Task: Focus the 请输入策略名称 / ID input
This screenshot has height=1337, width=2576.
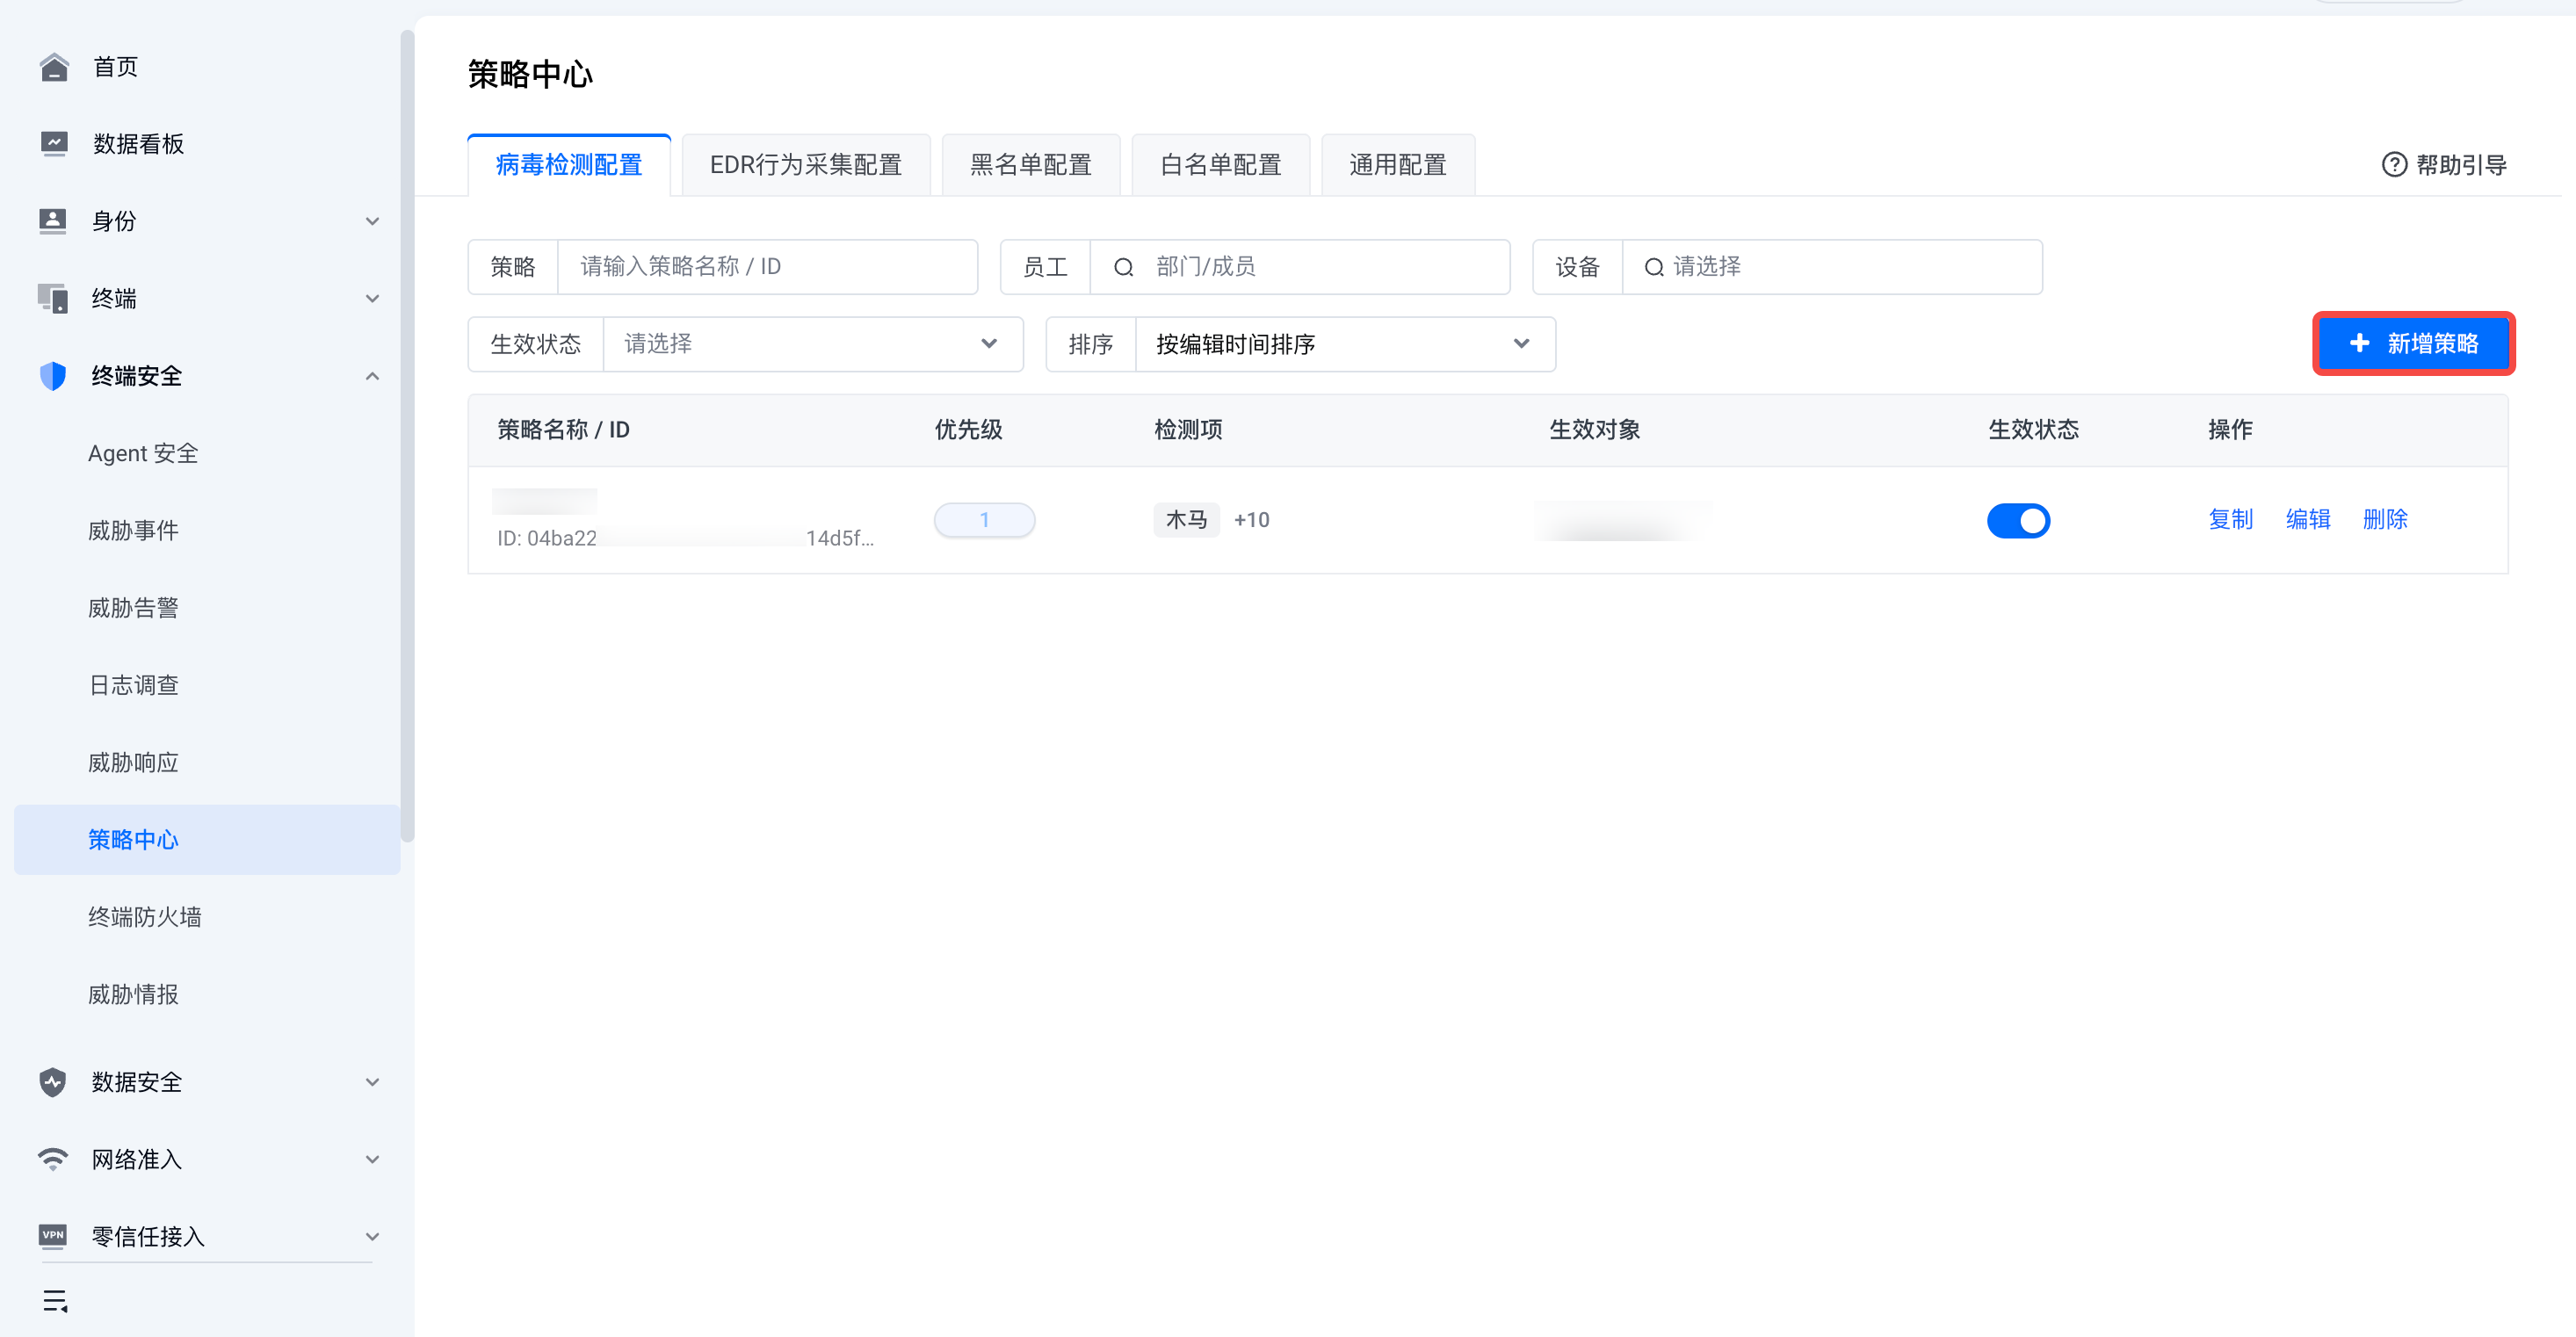Action: [767, 267]
